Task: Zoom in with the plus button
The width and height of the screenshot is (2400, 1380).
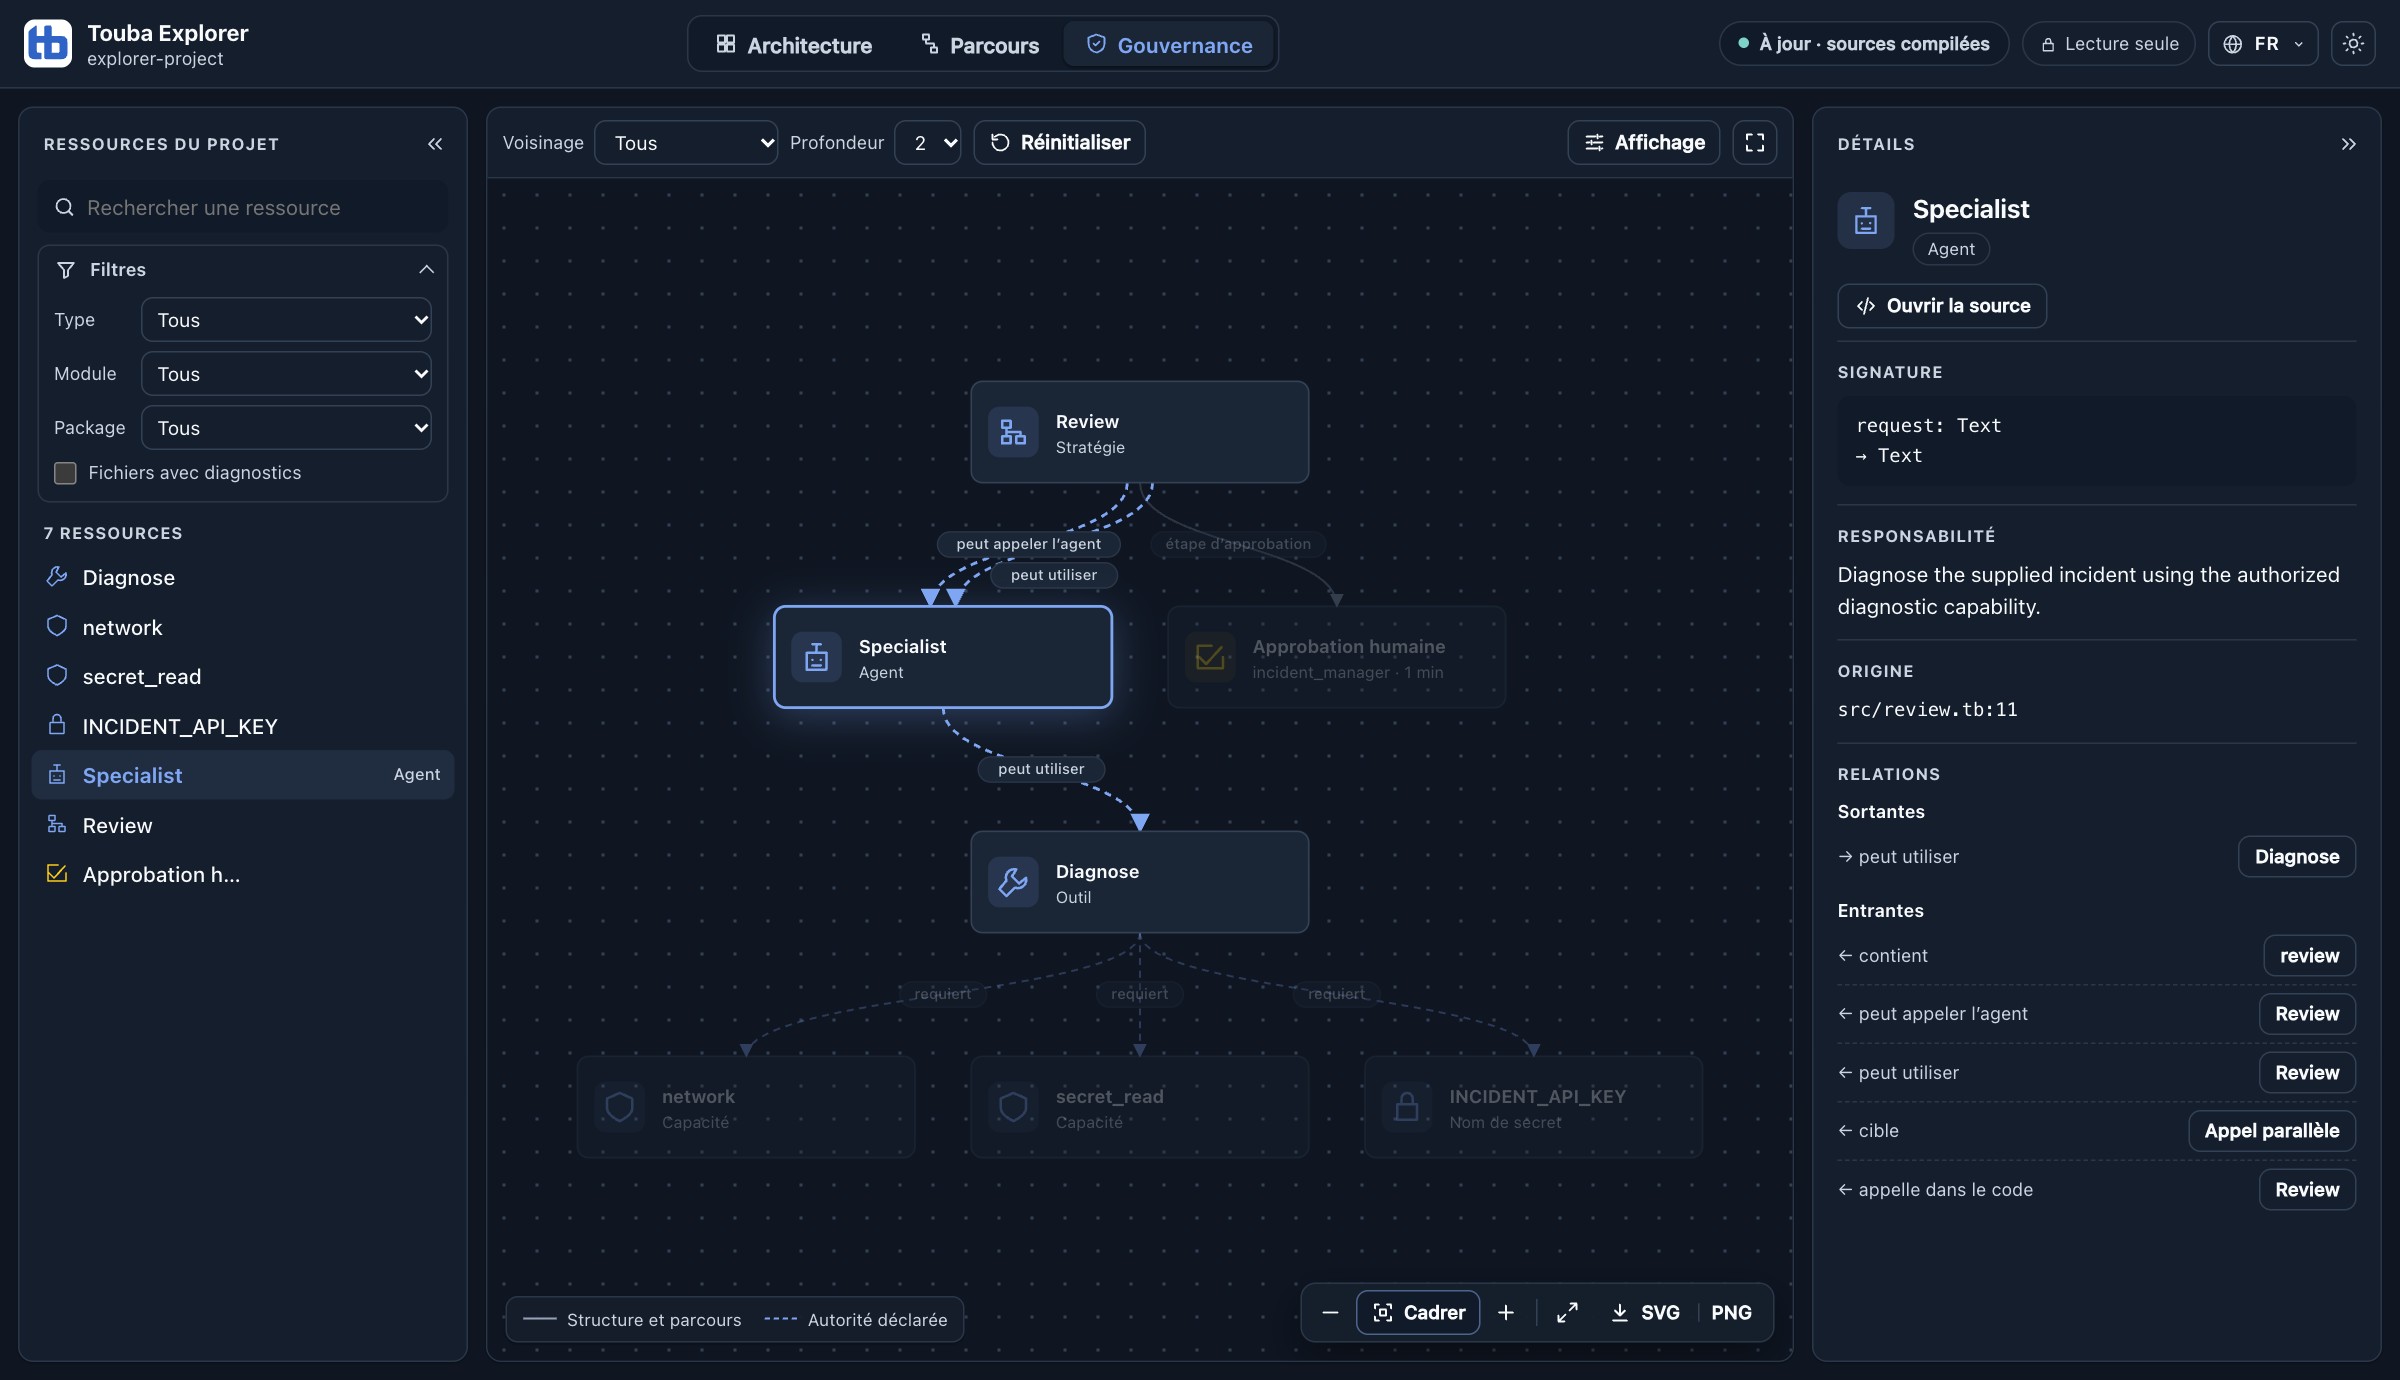Action: (x=1506, y=1313)
